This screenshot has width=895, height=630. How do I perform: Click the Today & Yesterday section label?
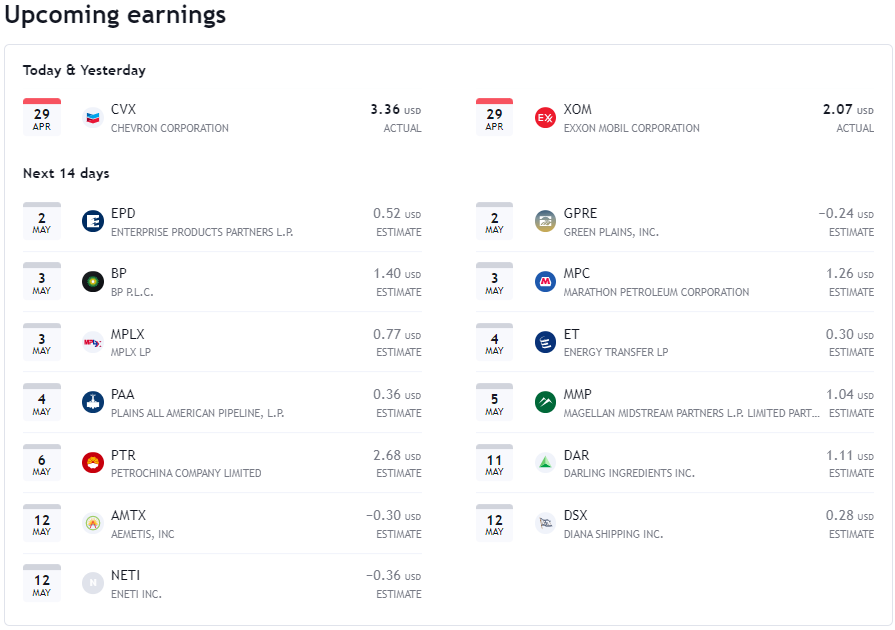pyautogui.click(x=84, y=70)
